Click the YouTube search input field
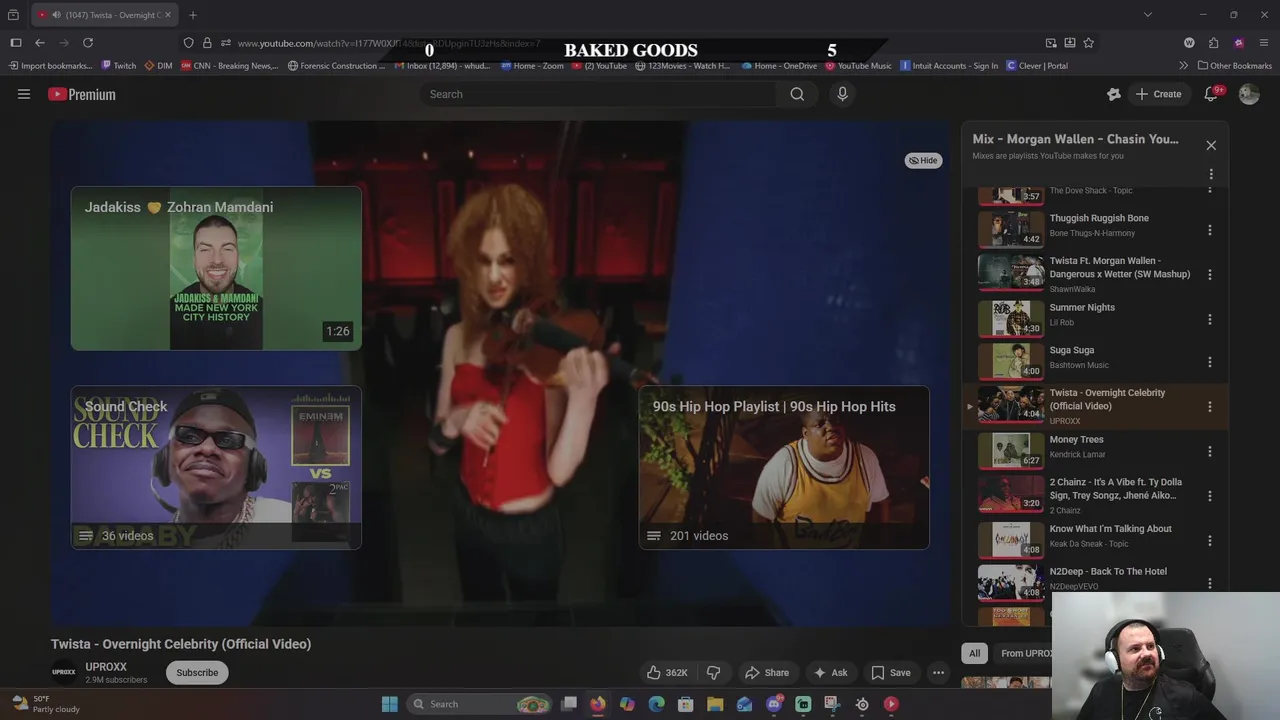 tap(598, 94)
